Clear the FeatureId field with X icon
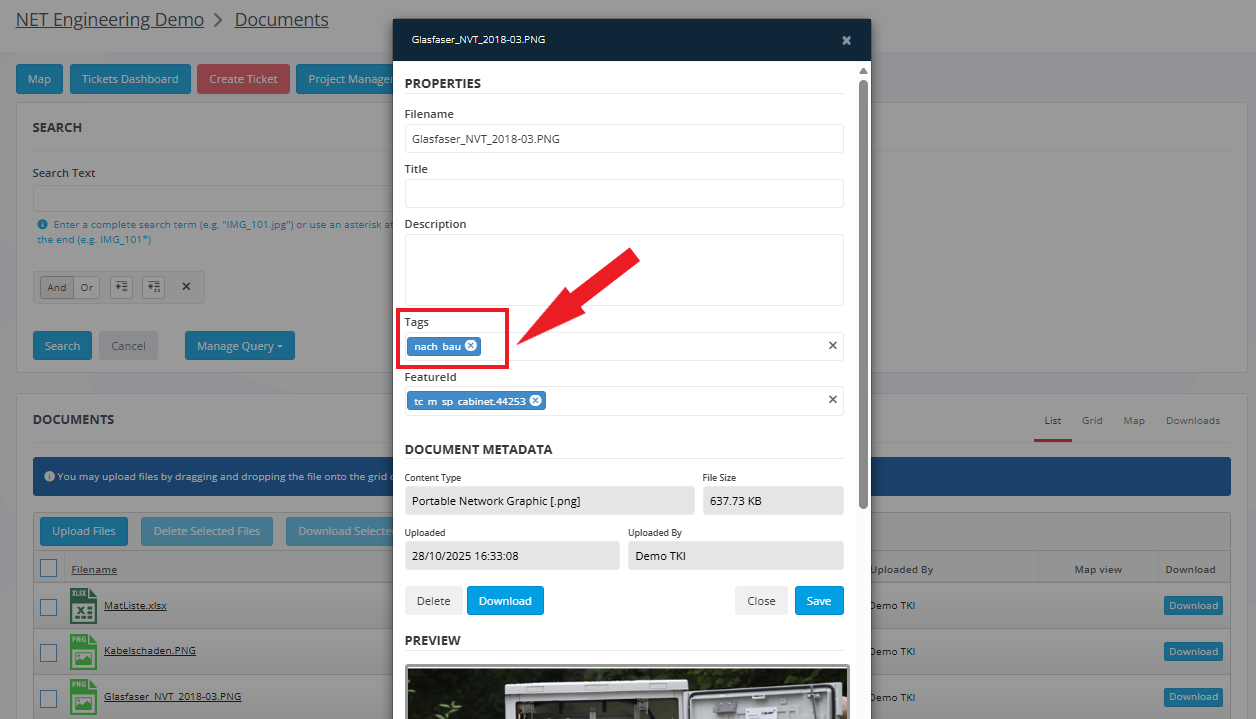The image size is (1256, 719). click(832, 400)
